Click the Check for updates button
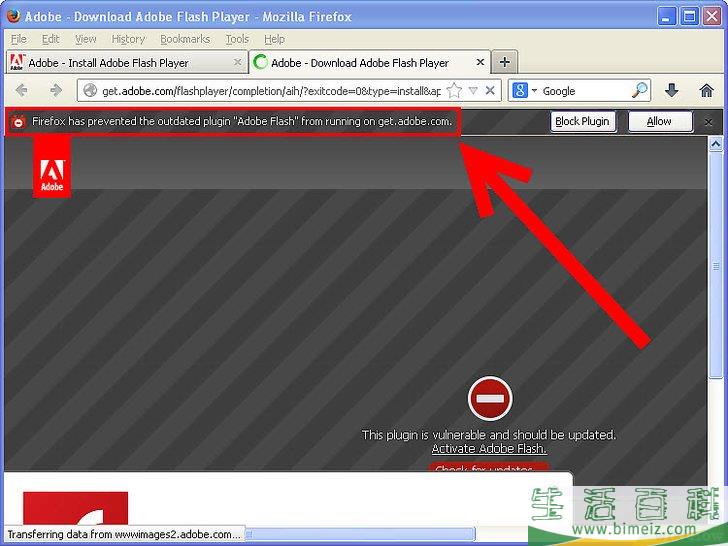728x546 pixels. (x=488, y=467)
